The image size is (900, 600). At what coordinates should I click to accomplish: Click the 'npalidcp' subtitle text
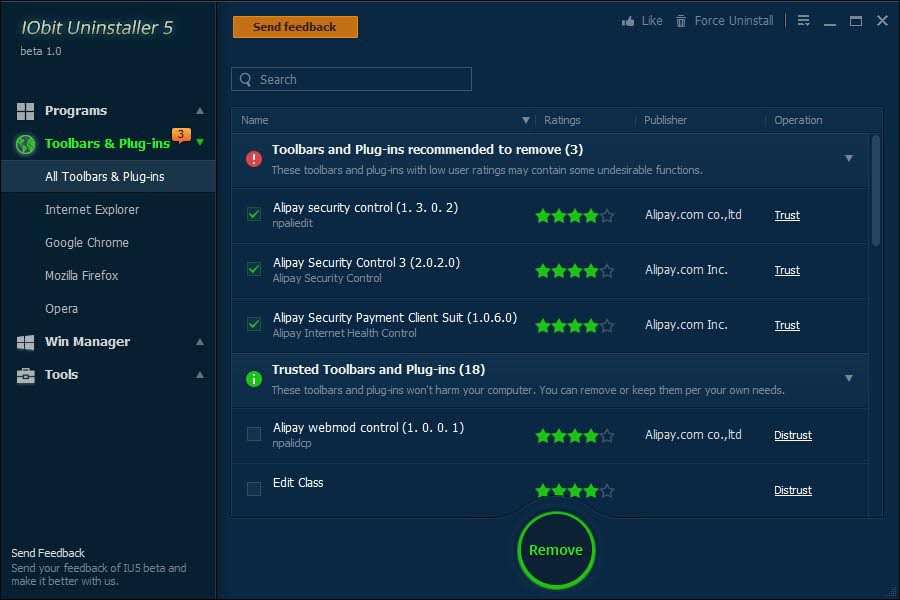tap(292, 443)
